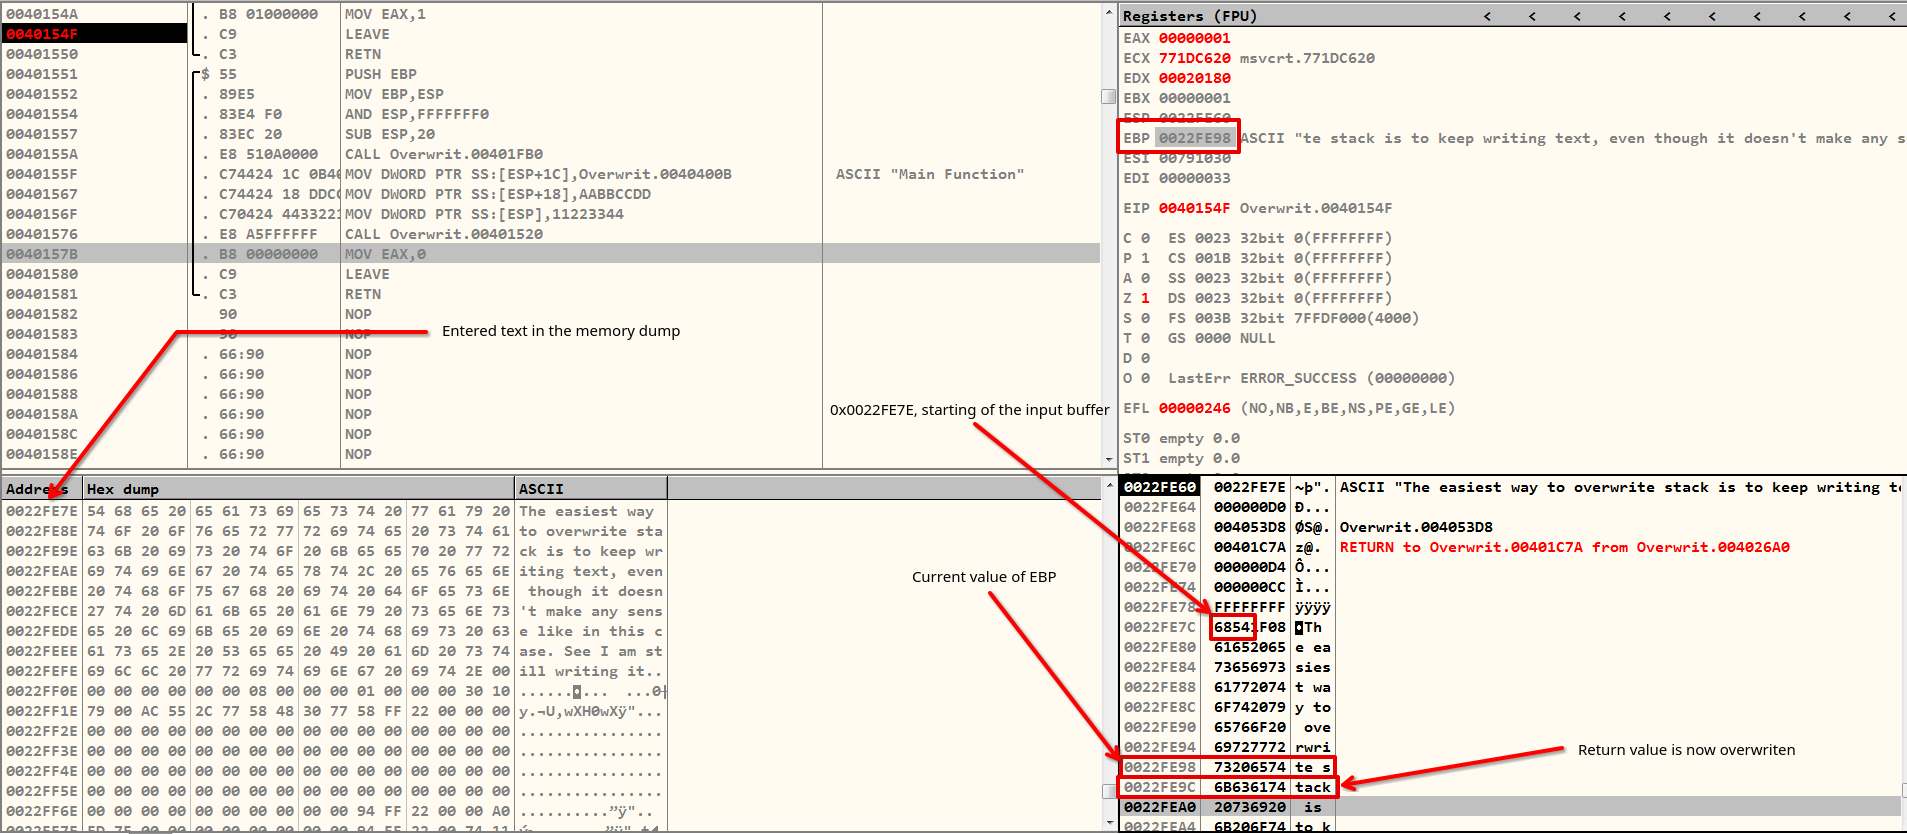Click memory dump scrollbar up arrow
The height and width of the screenshot is (834, 1907).
pos(1108,487)
